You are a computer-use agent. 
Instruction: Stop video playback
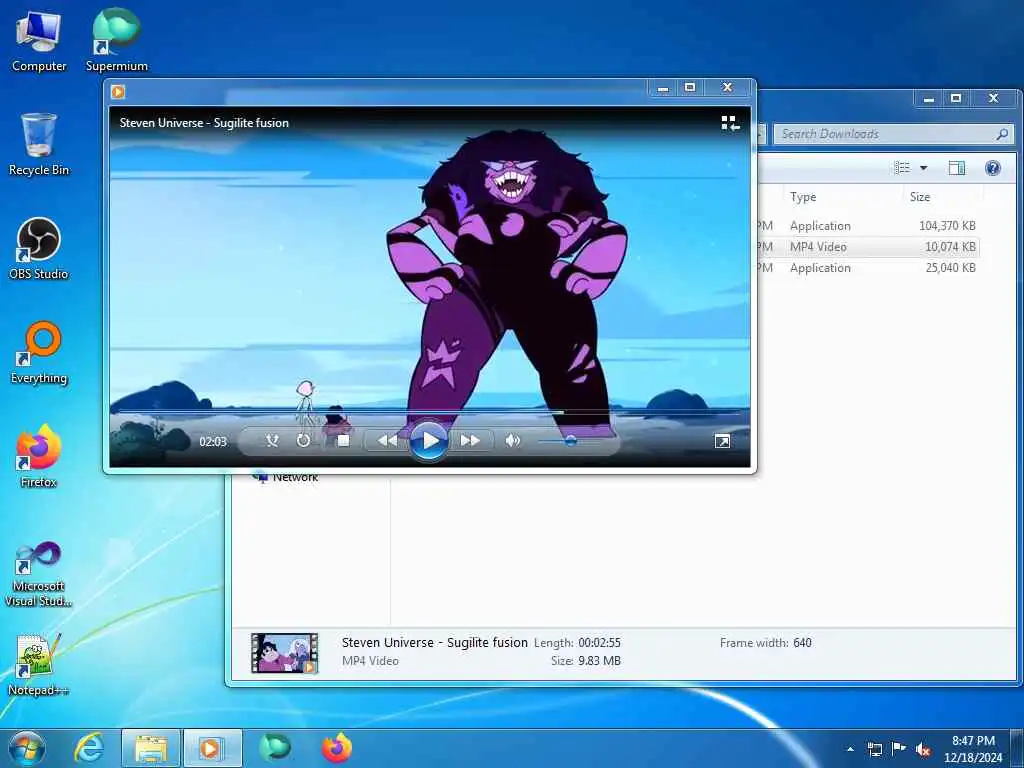343,441
